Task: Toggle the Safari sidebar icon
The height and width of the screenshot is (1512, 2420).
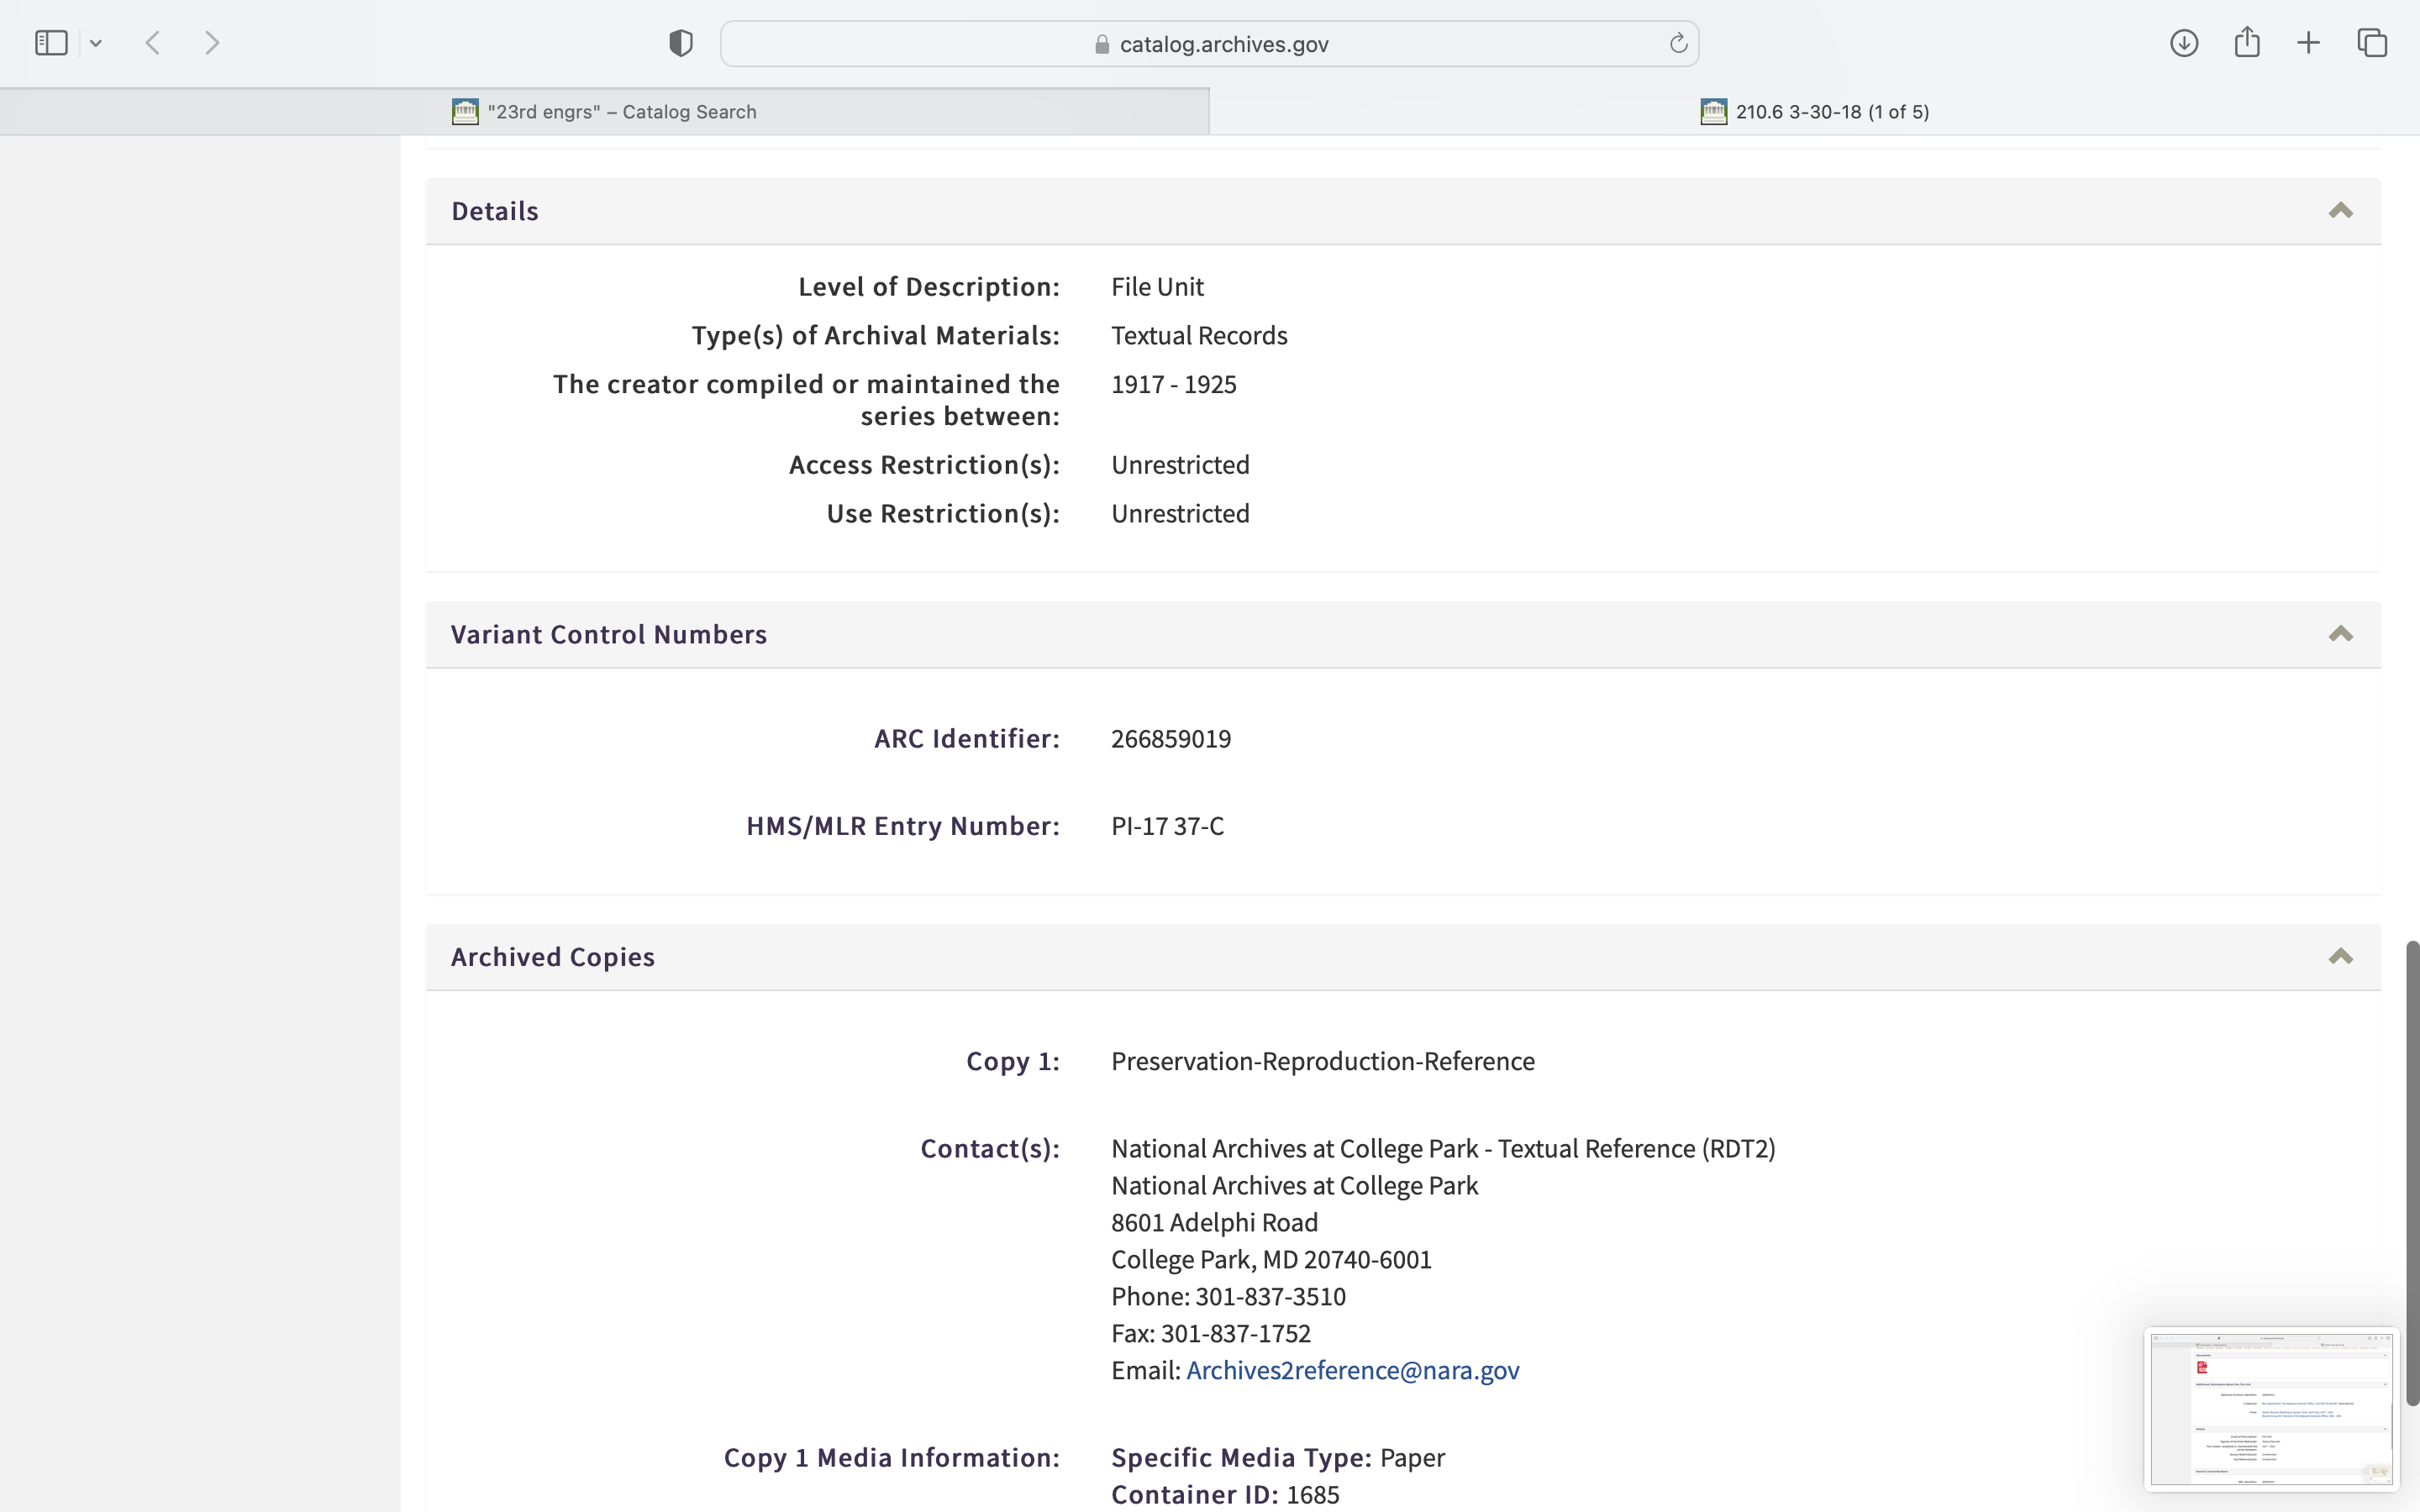Action: 51,43
